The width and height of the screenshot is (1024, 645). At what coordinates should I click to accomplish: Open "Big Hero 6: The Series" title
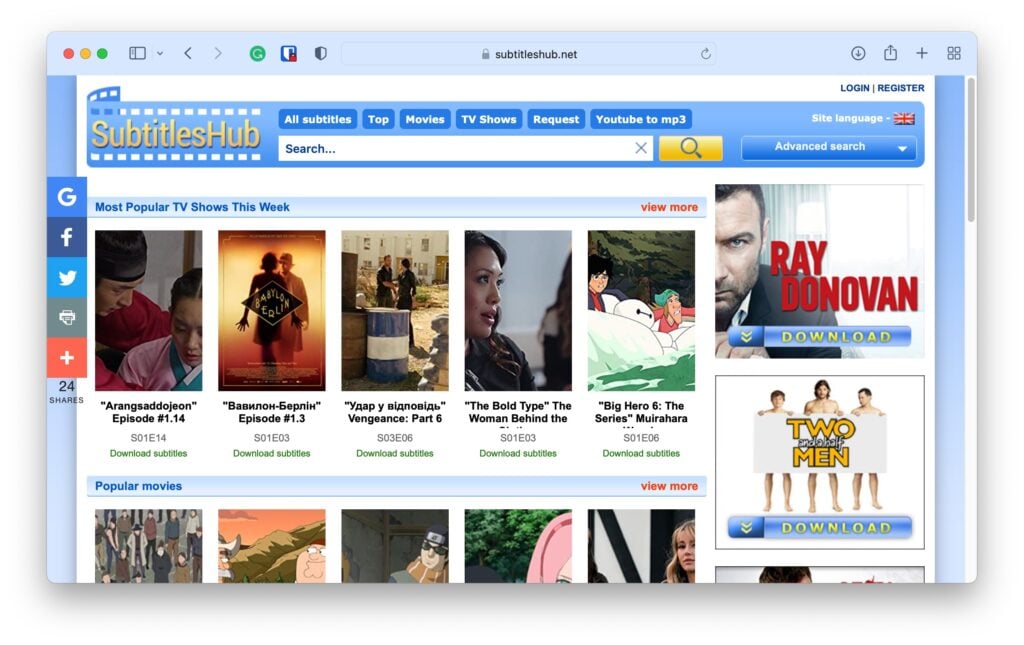641,413
